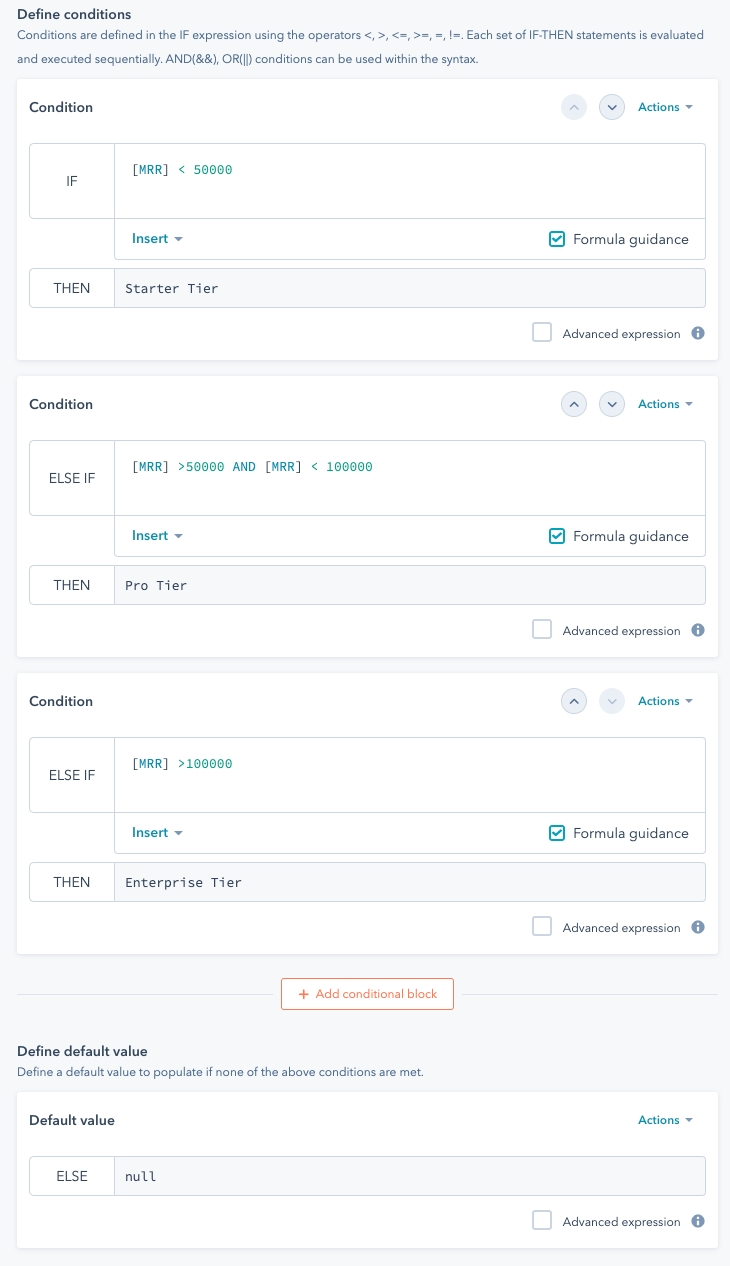Move the first condition up using the chevron
Image resolution: width=730 pixels, height=1266 pixels.
coord(573,107)
